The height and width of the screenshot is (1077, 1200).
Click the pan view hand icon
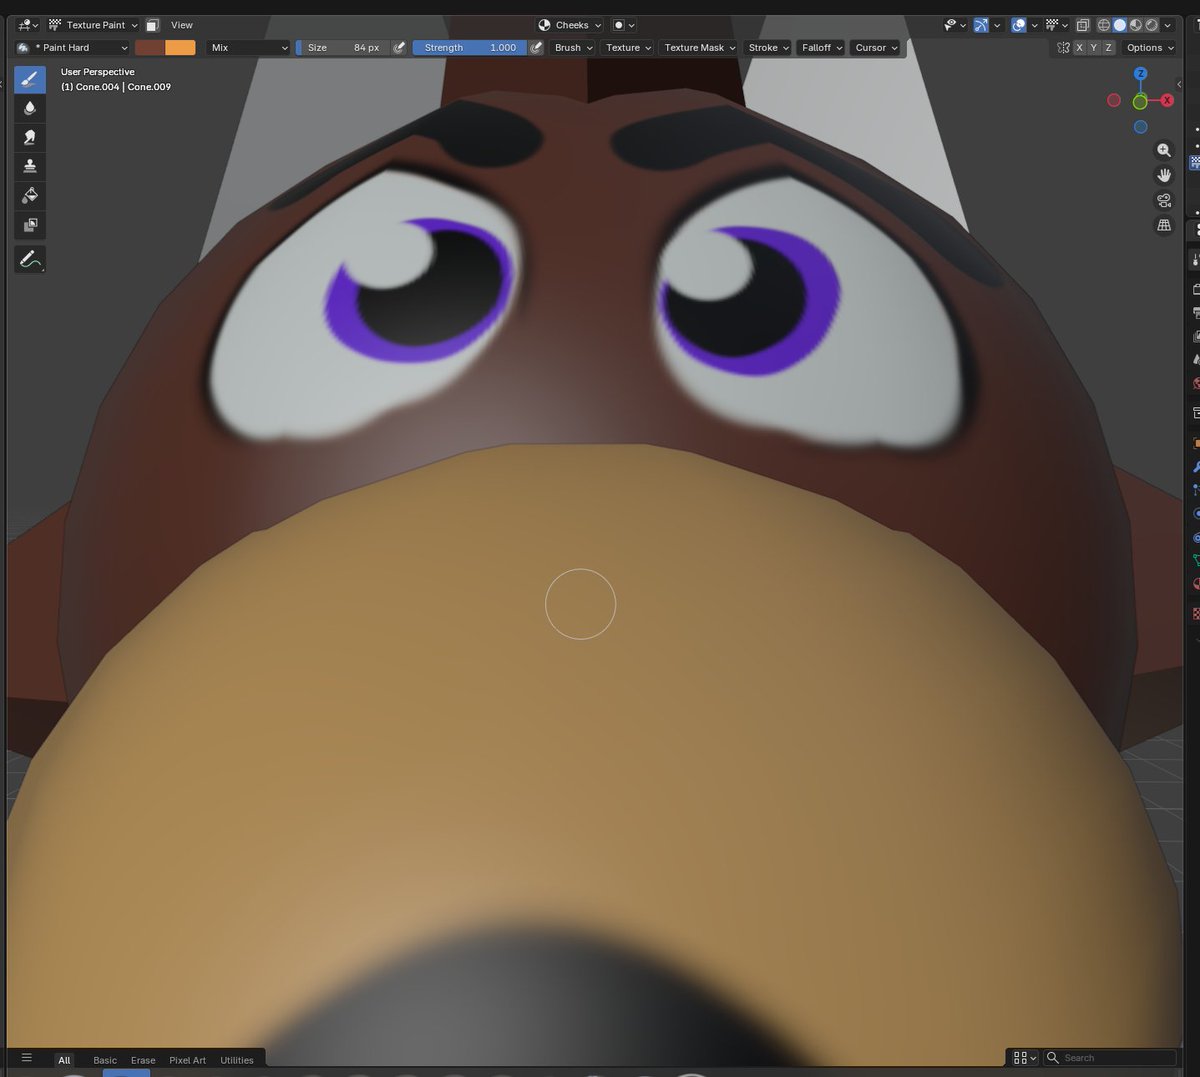pyautogui.click(x=1164, y=175)
